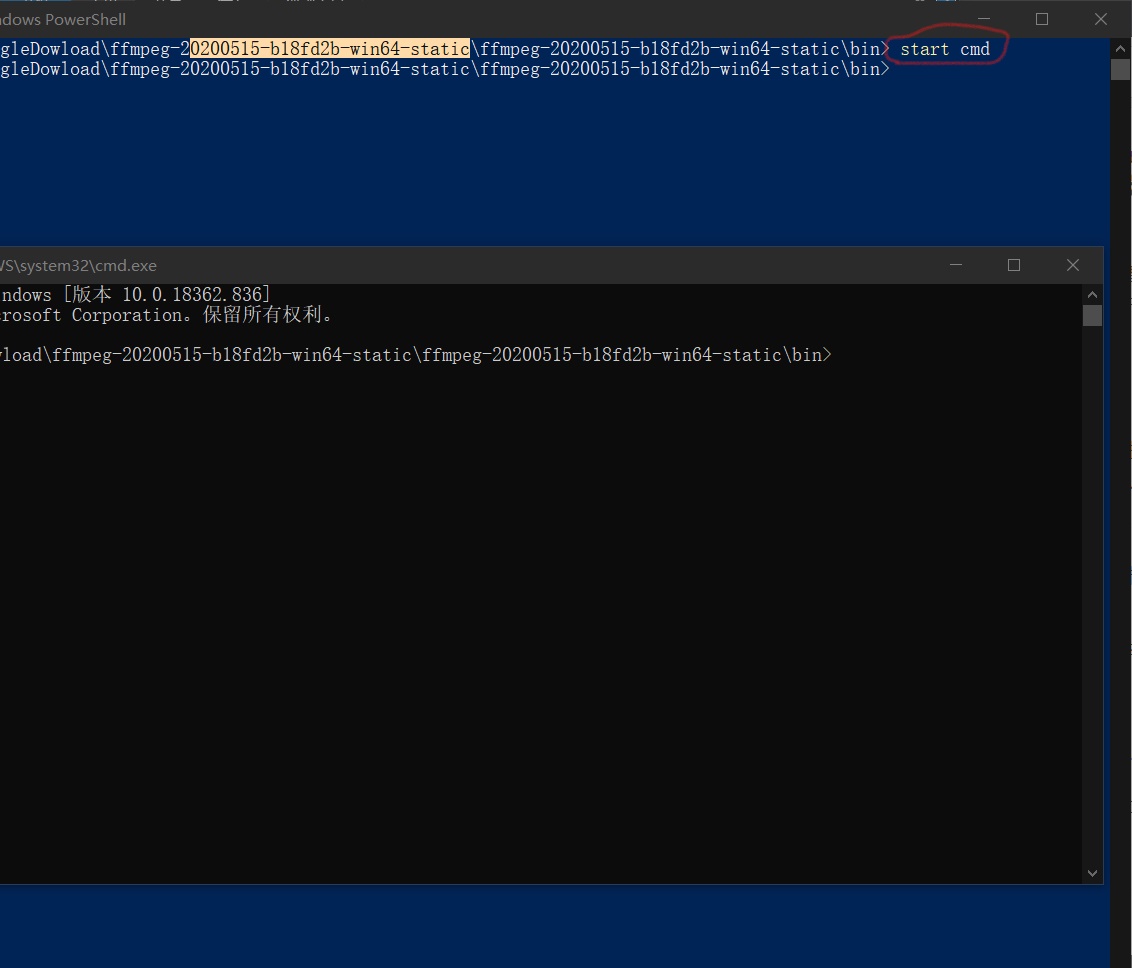Click the PowerShell scrollbar thumb
Viewport: 1132px width, 968px height.
(x=1120, y=69)
